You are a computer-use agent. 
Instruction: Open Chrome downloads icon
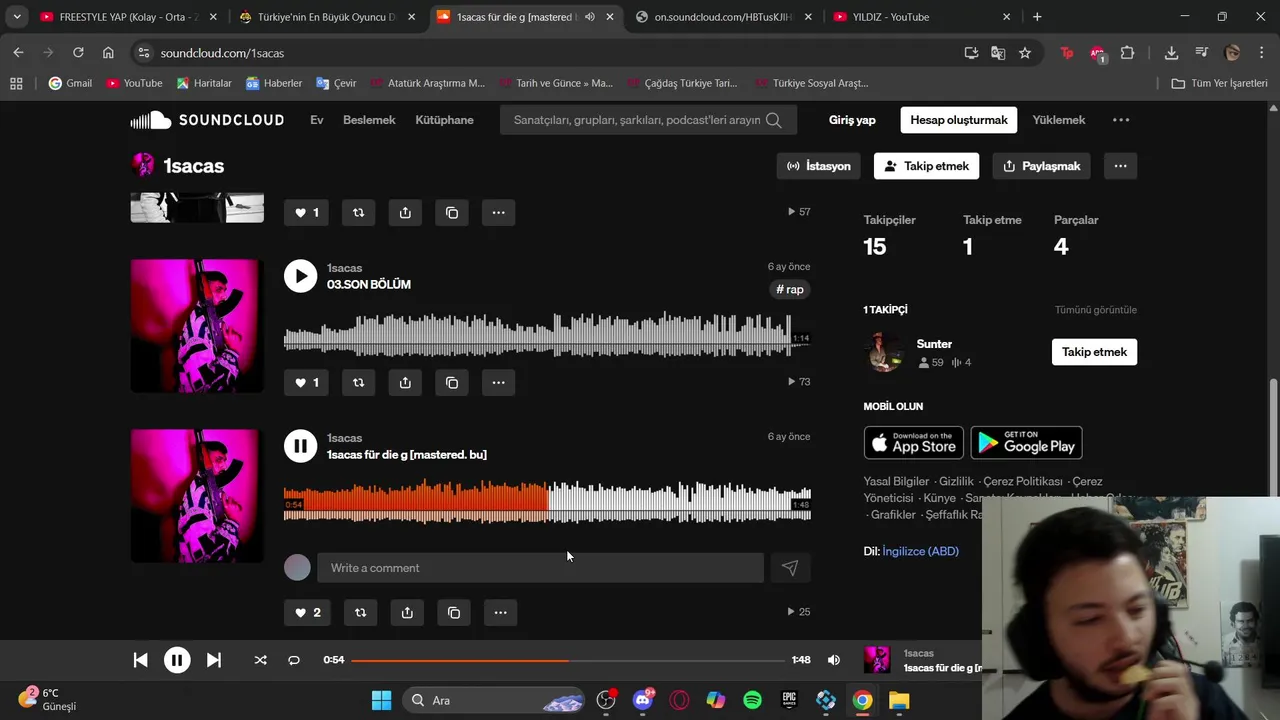[1171, 53]
